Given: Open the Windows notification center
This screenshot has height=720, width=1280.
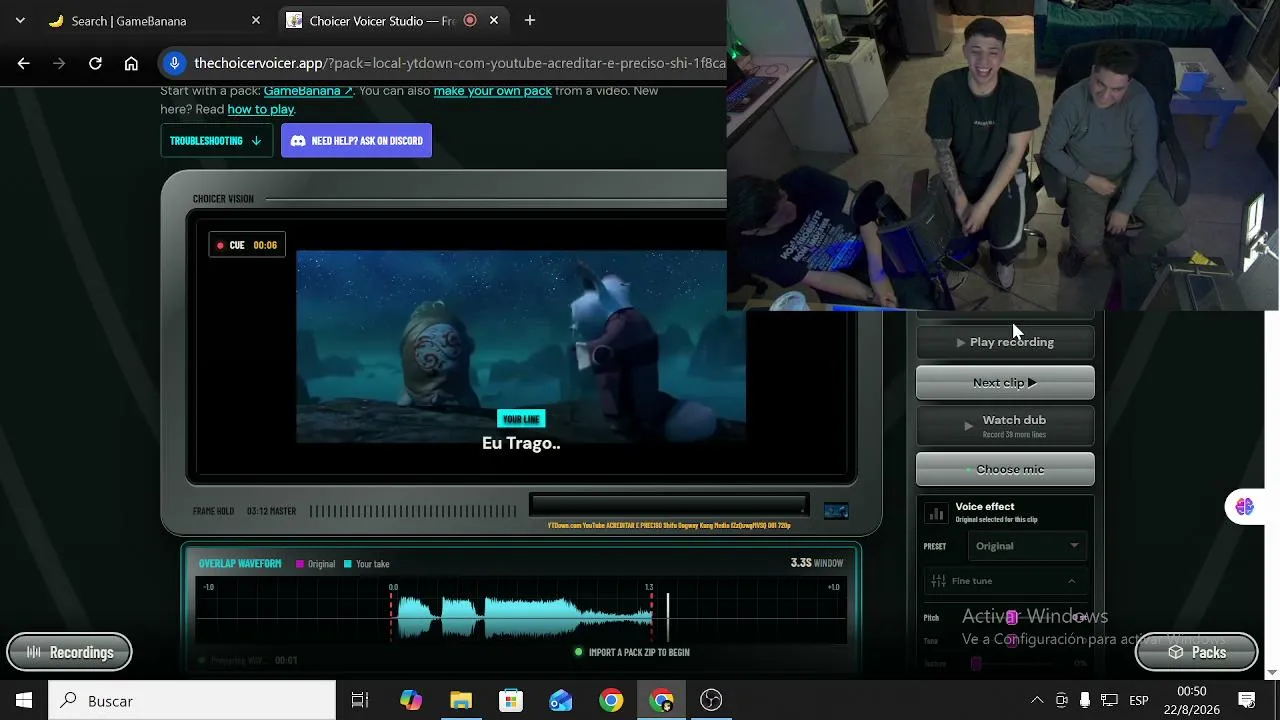Looking at the screenshot, I should tap(1247, 700).
